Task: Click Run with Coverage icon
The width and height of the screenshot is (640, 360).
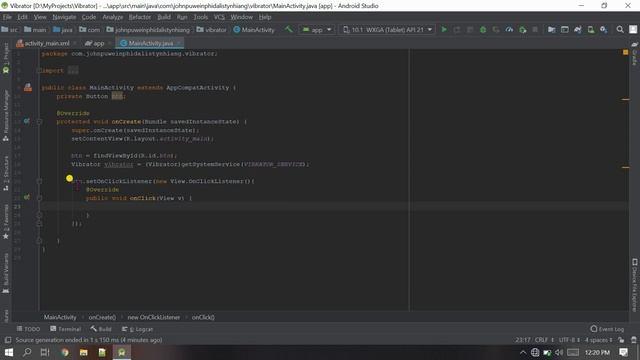Action: tap(496, 29)
